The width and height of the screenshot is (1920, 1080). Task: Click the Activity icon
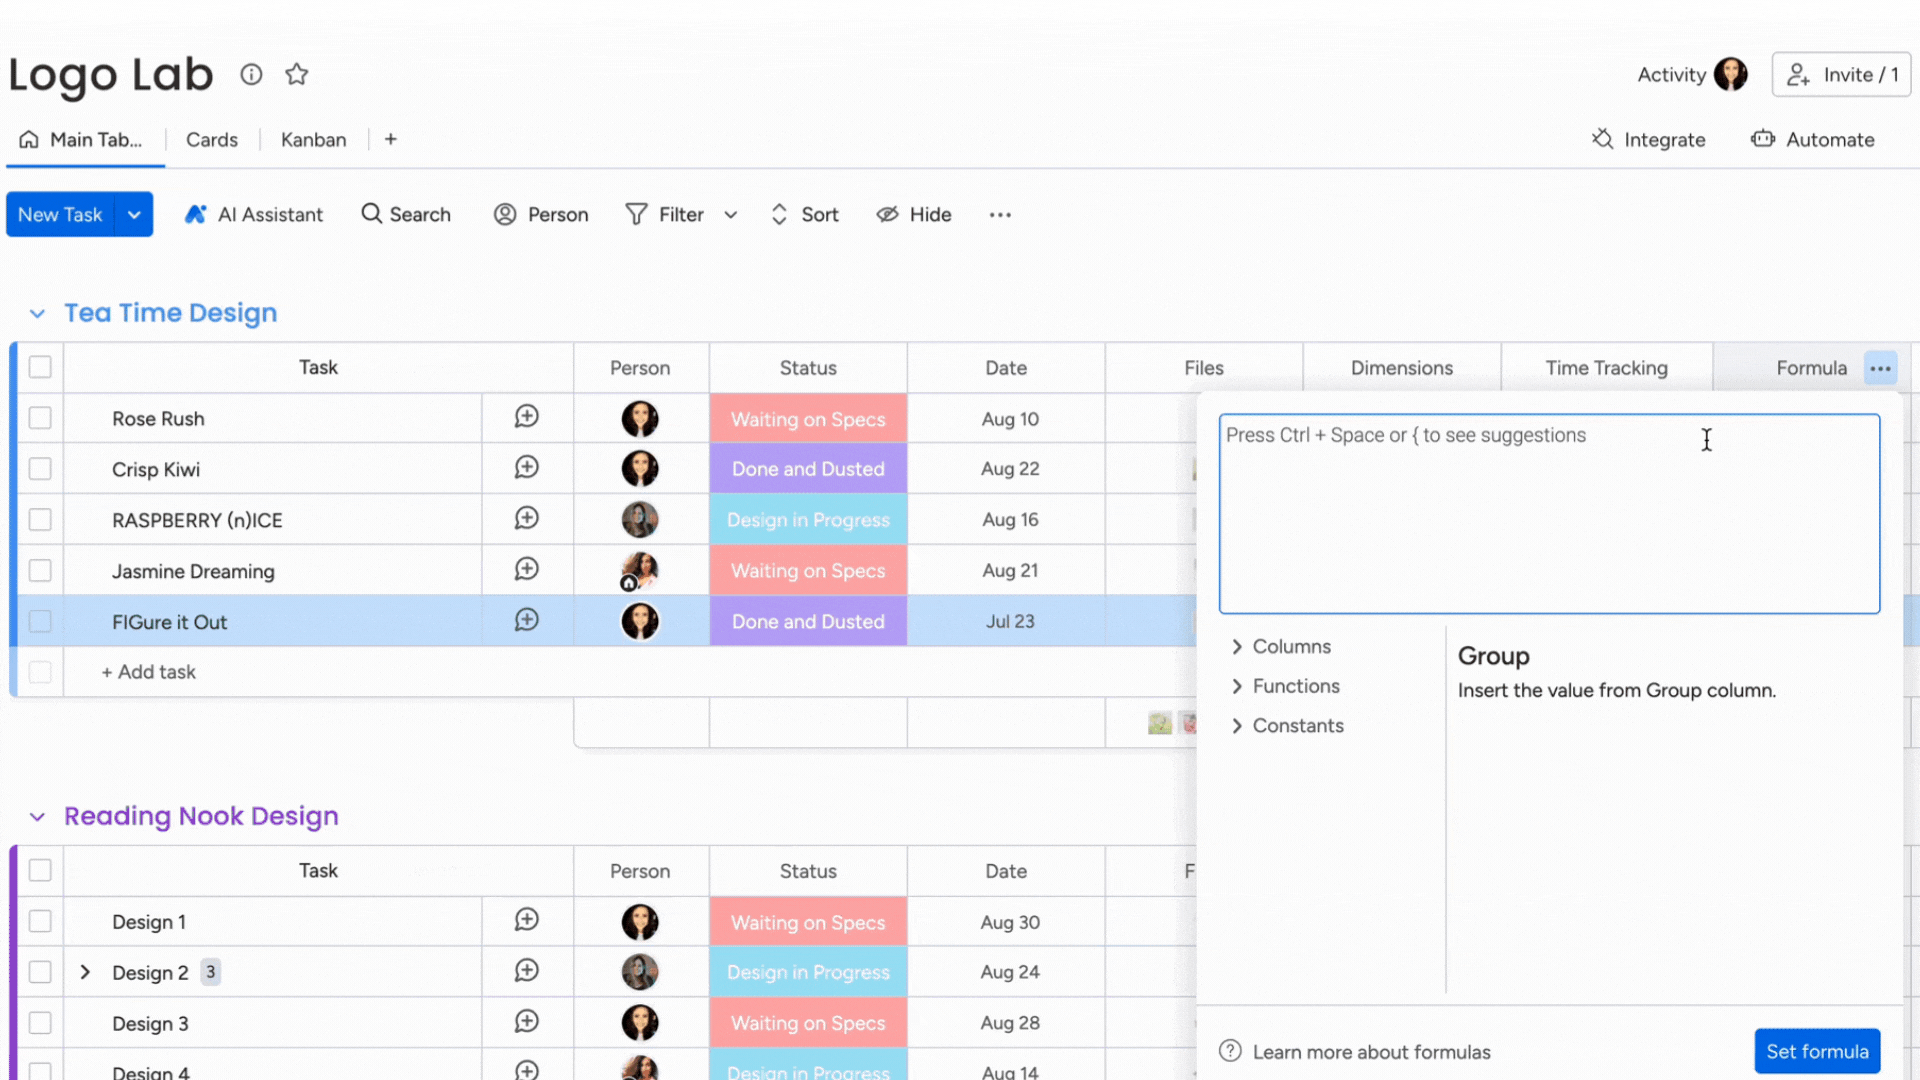tap(1733, 73)
